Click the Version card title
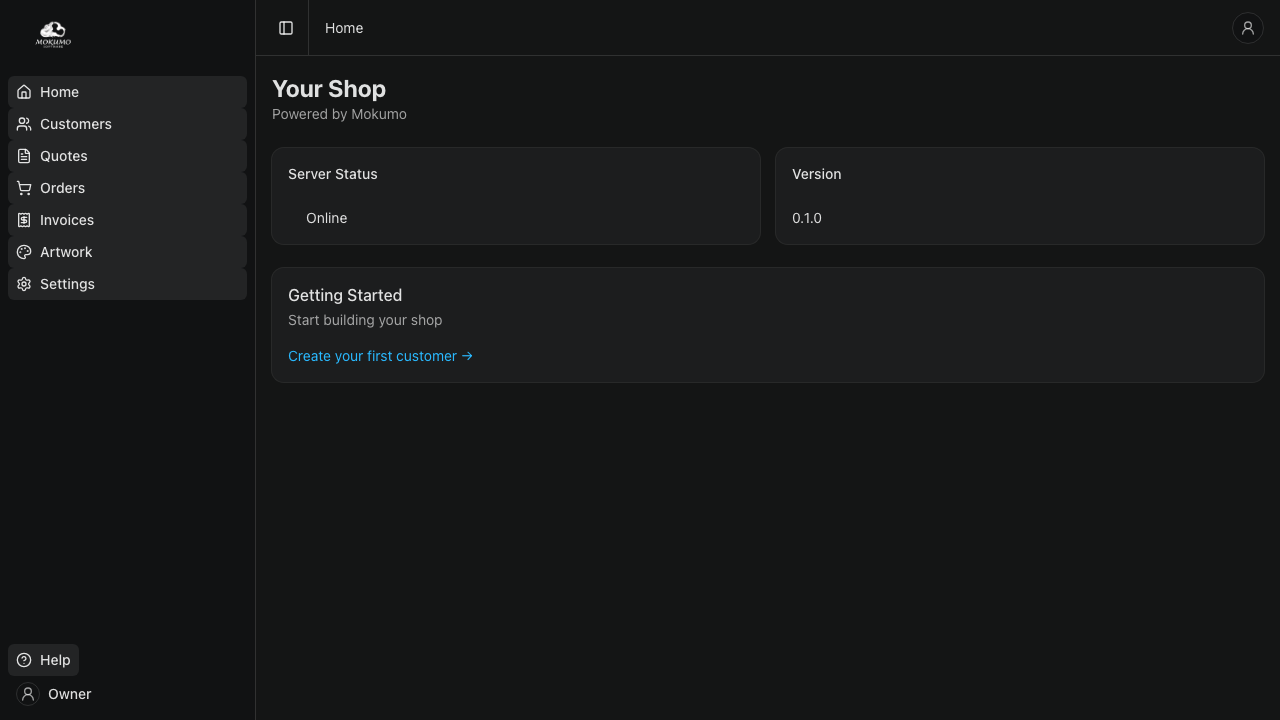The image size is (1280, 720). coord(816,174)
